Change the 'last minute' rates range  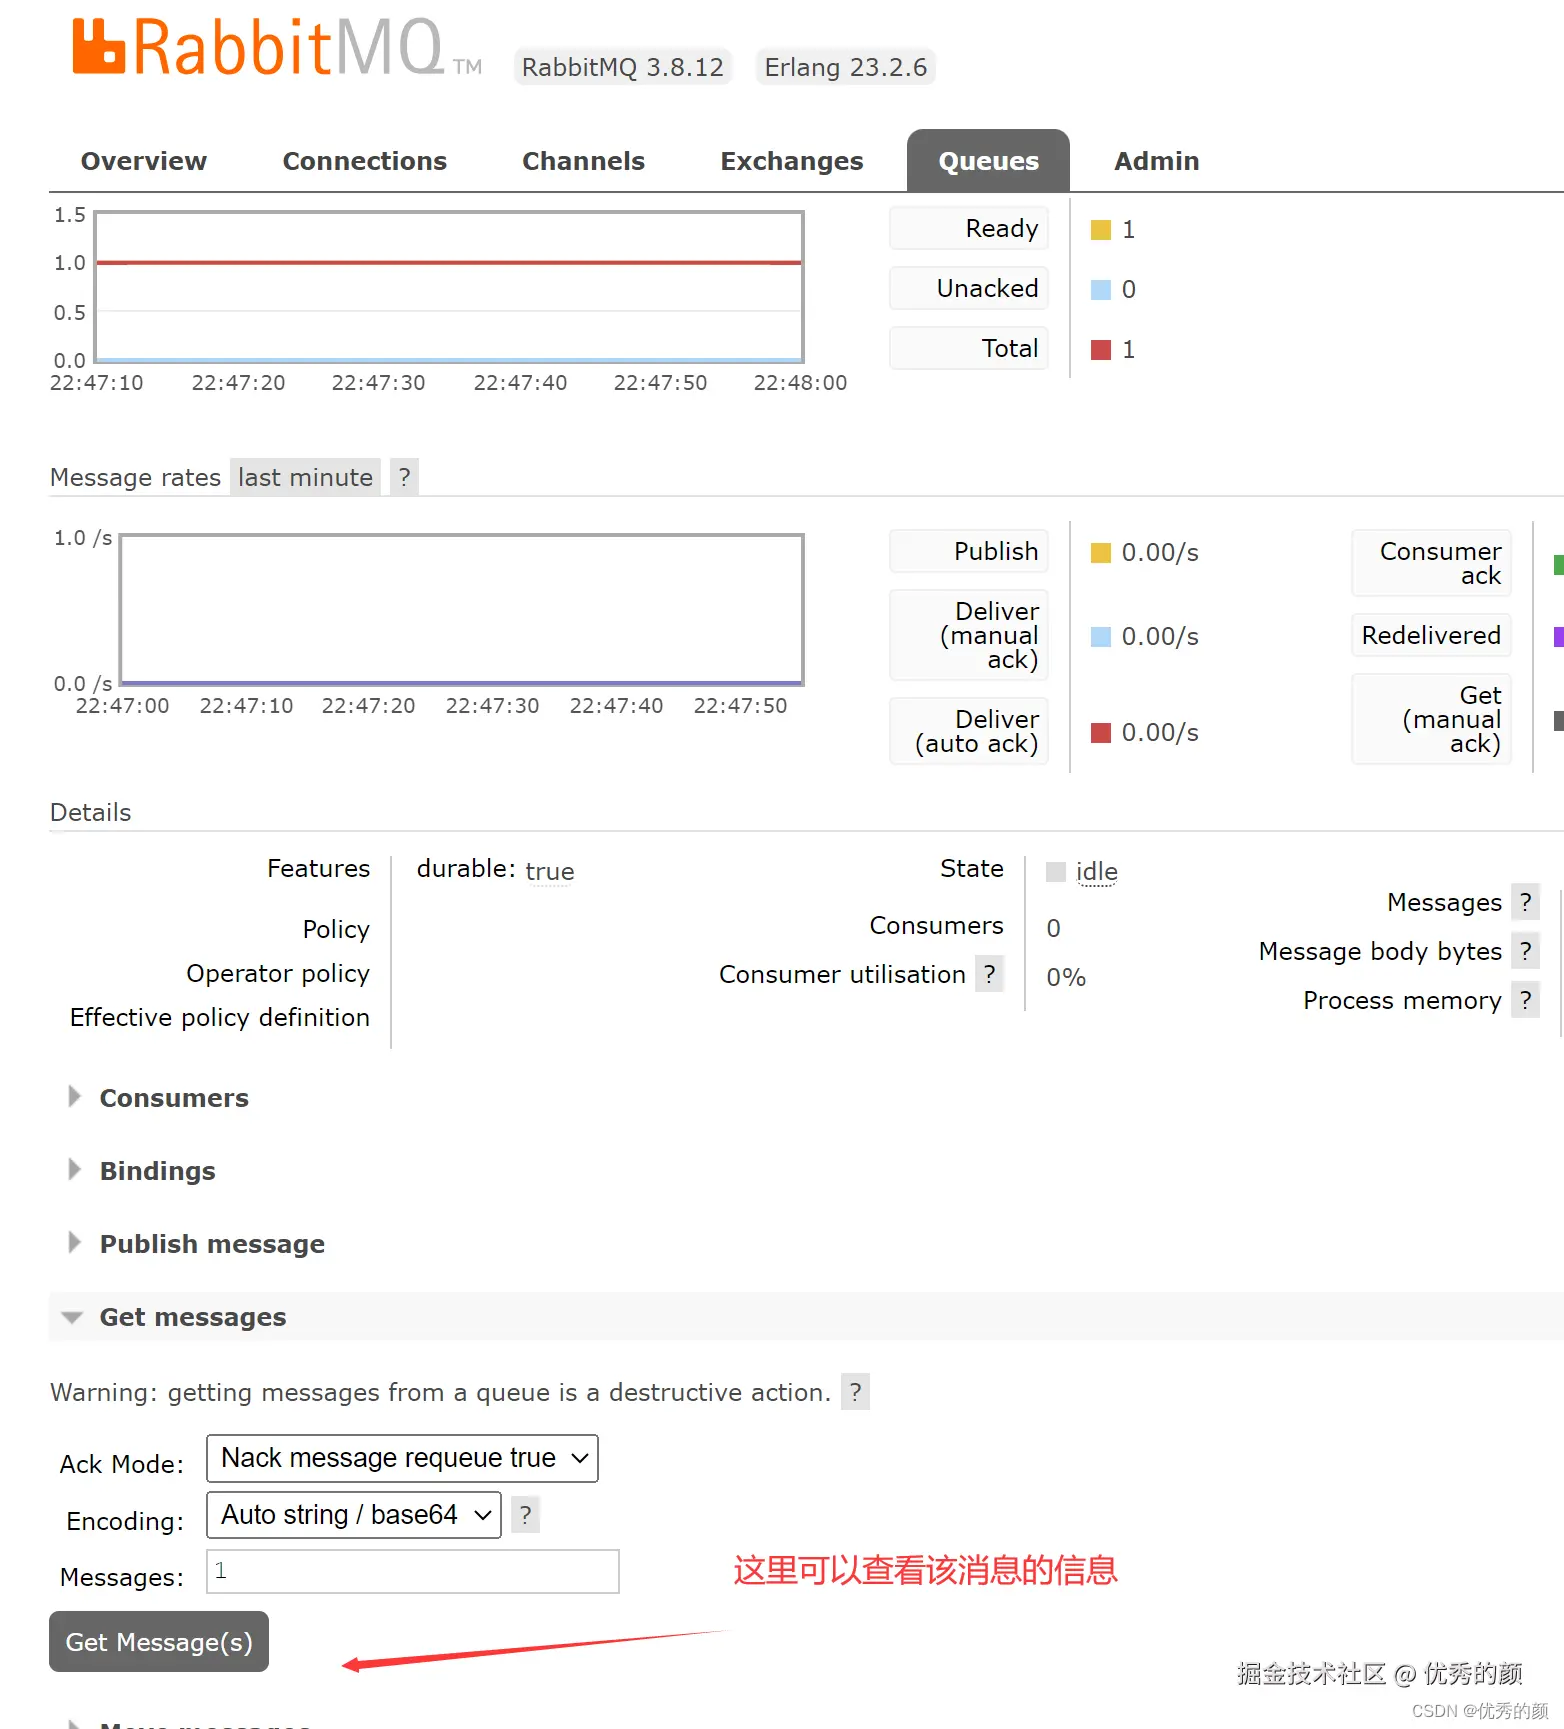305,477
